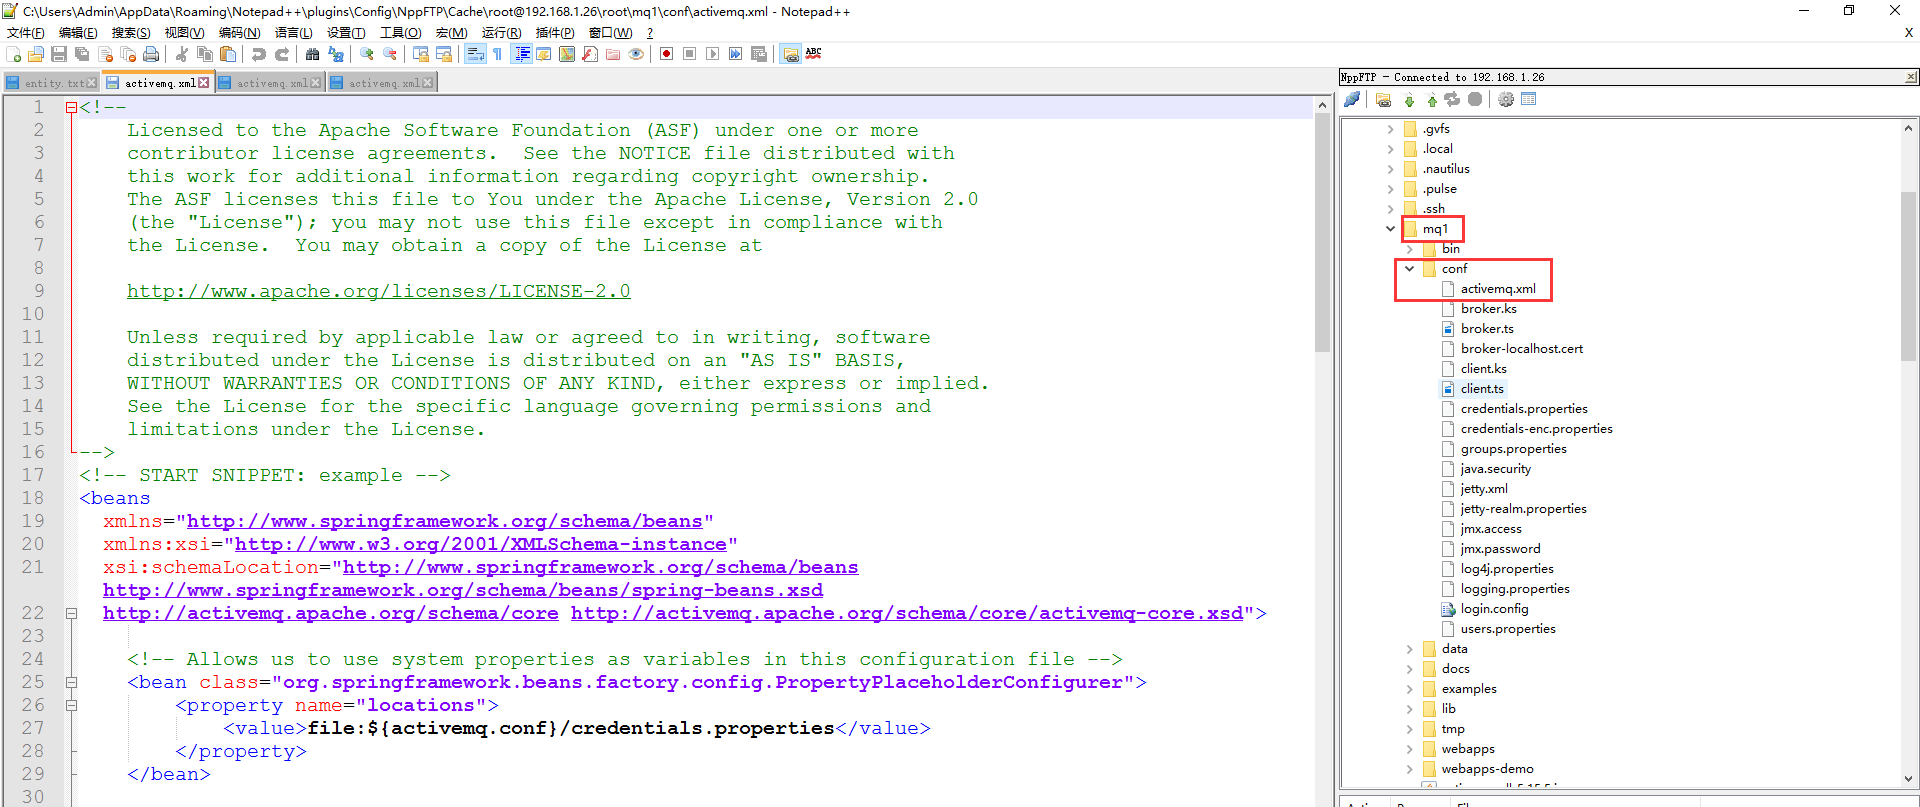Click the spring-beans.xsd link
The height and width of the screenshot is (807, 1920).
[463, 590]
